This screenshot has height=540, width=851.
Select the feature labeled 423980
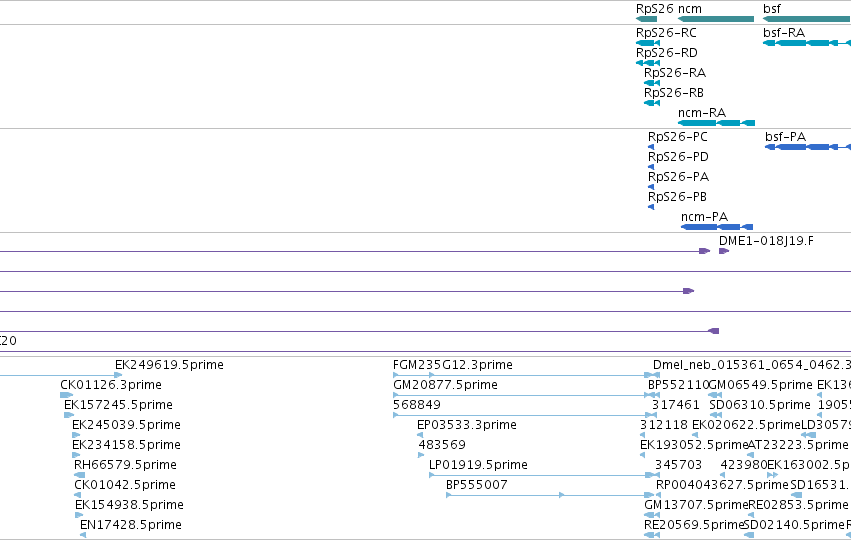pos(744,465)
